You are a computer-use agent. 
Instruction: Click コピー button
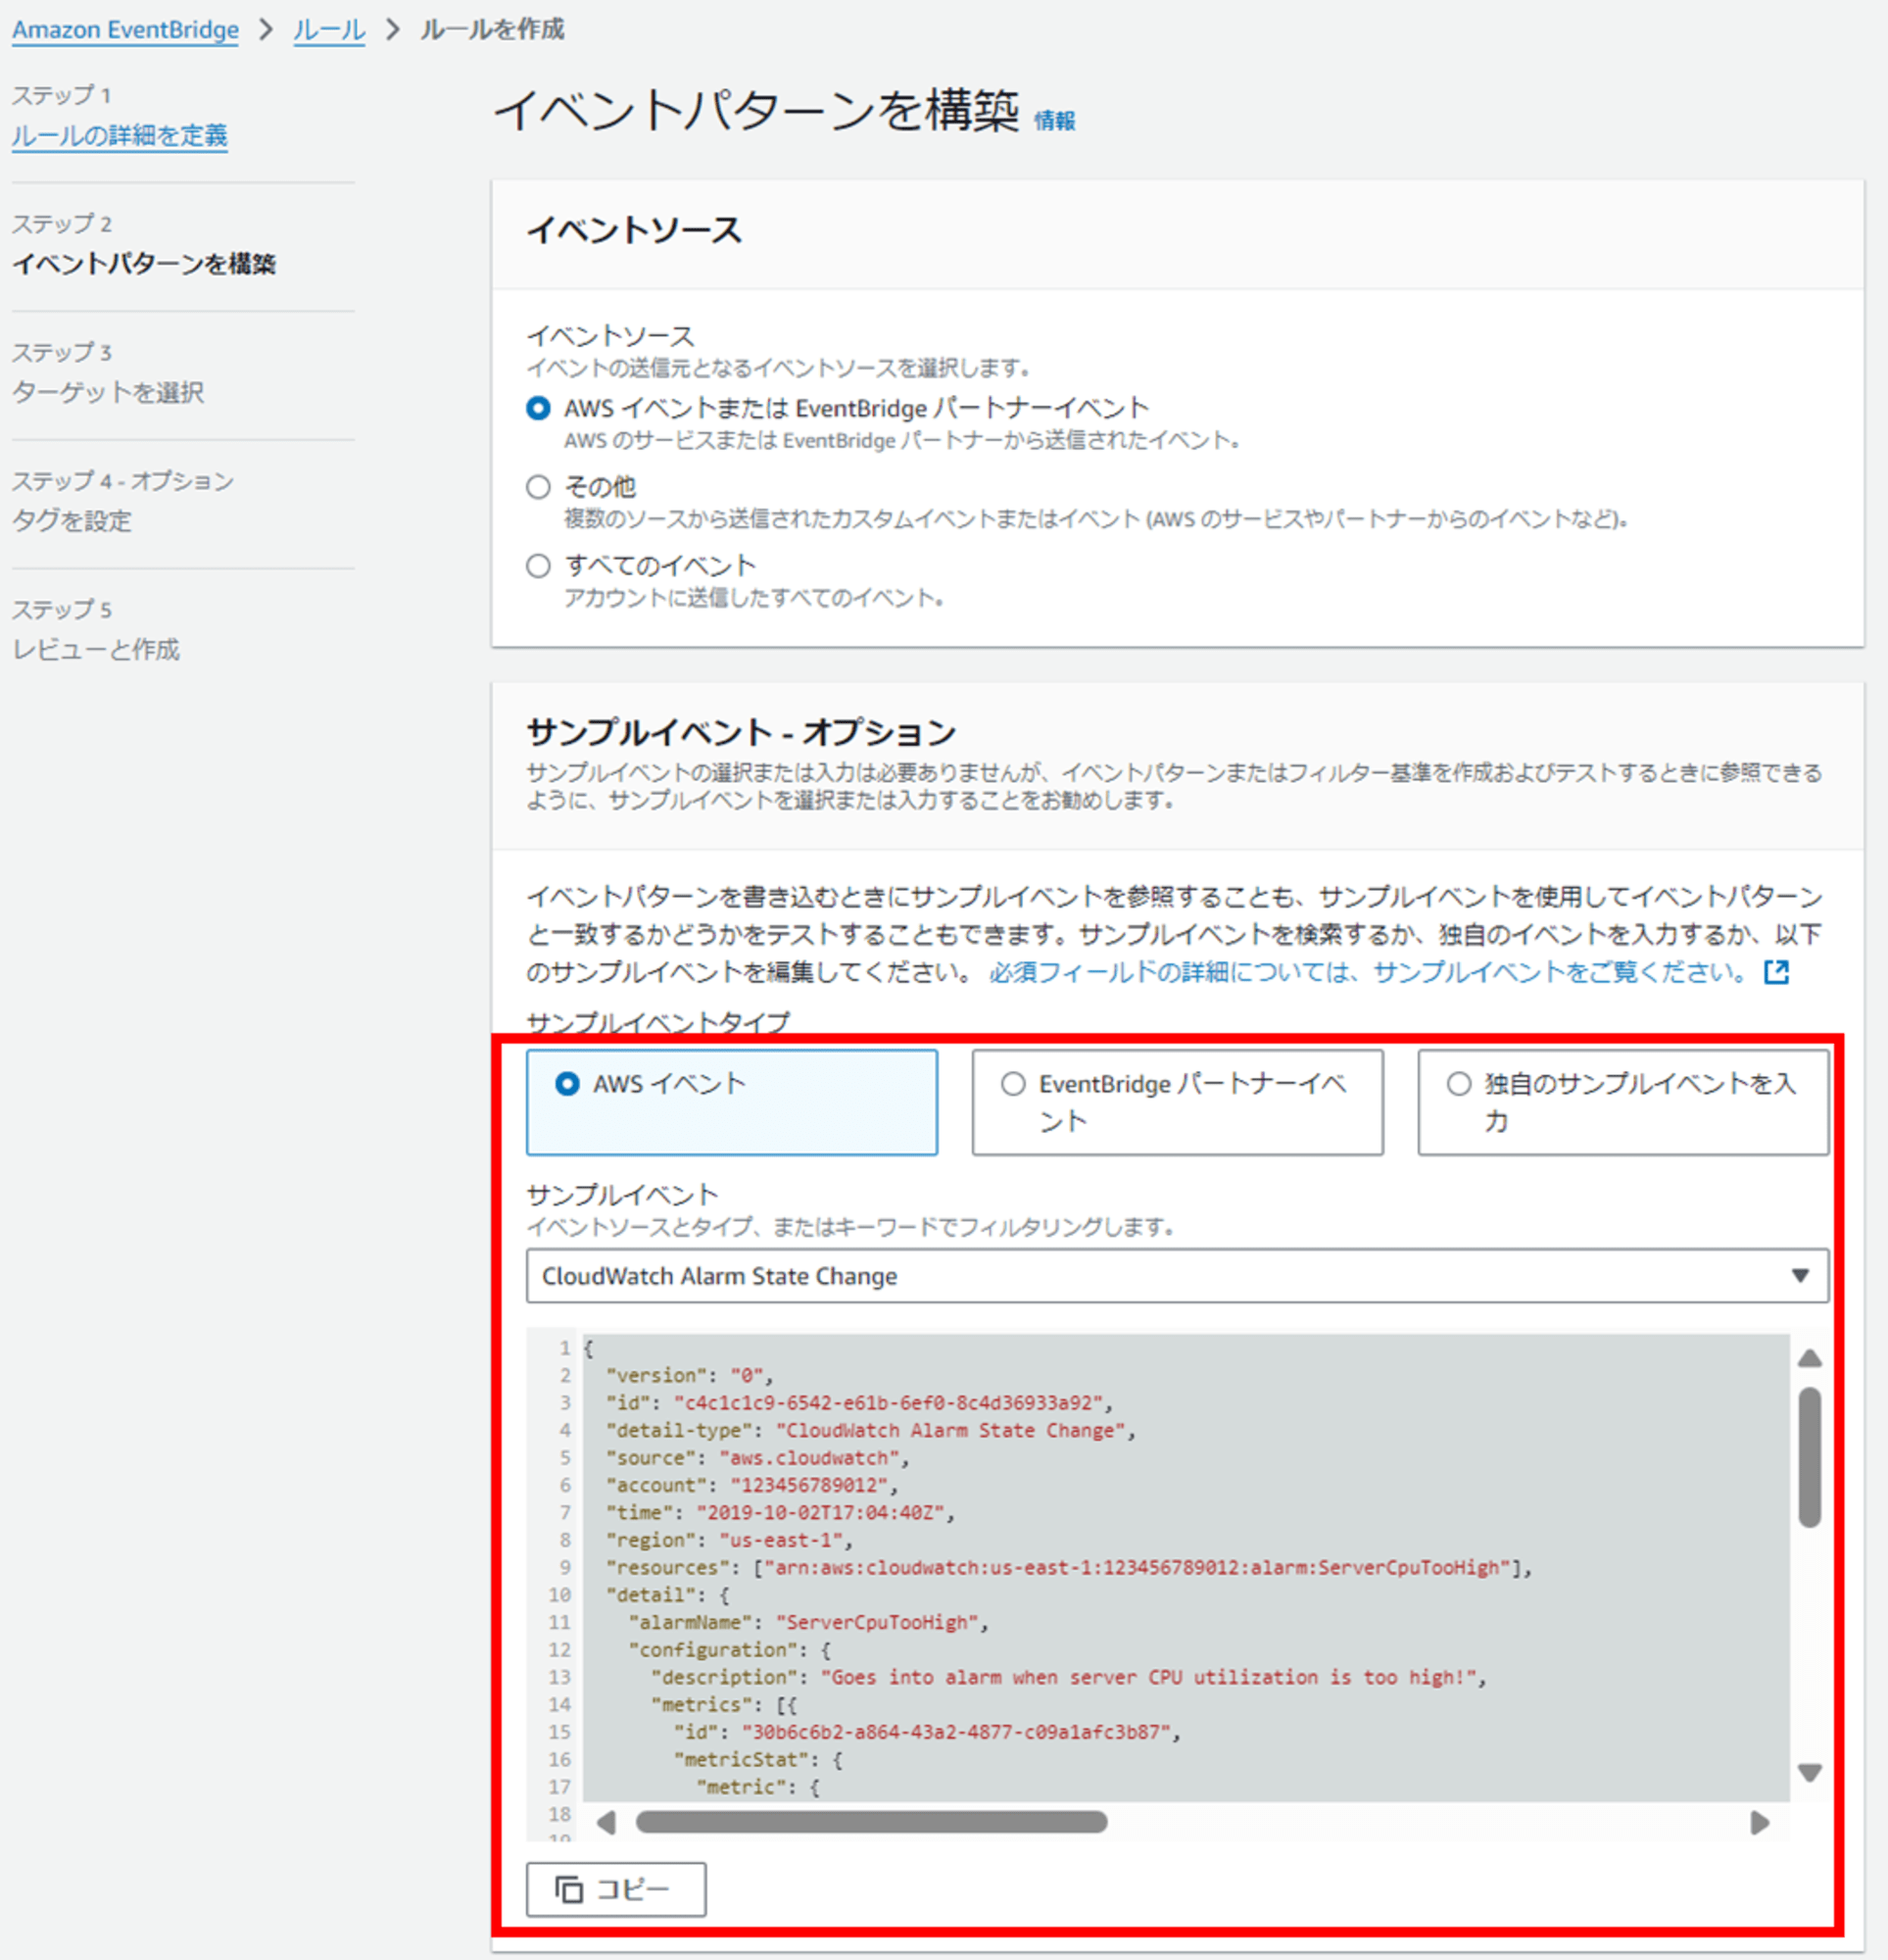(x=616, y=1889)
